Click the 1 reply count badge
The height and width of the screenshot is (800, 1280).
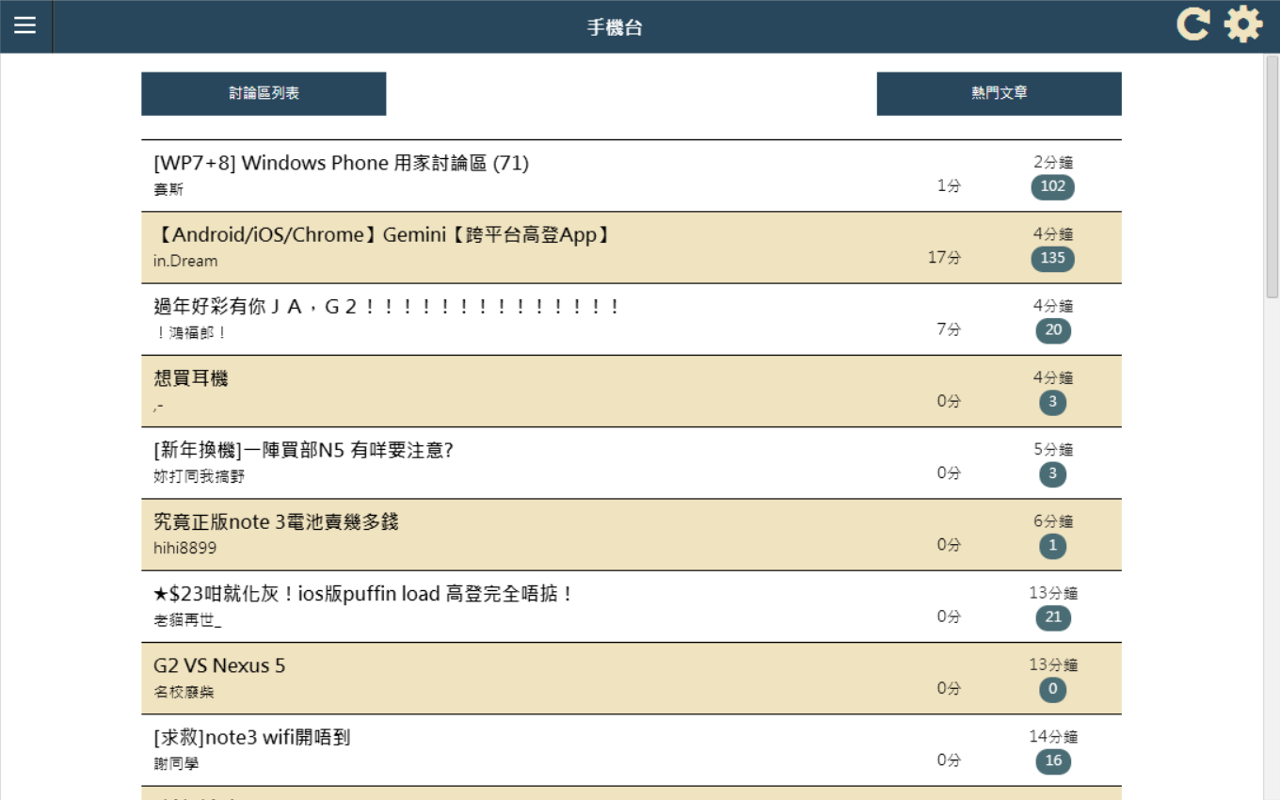pyautogui.click(x=1053, y=546)
